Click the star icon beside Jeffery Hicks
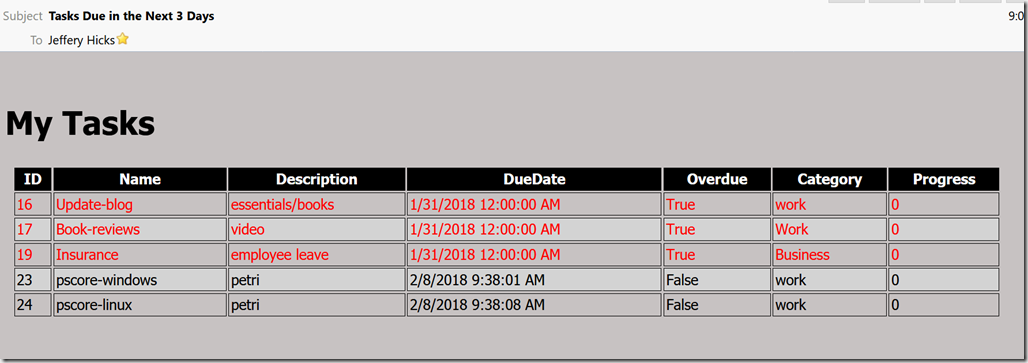This screenshot has height=363, width=1028. click(x=123, y=39)
